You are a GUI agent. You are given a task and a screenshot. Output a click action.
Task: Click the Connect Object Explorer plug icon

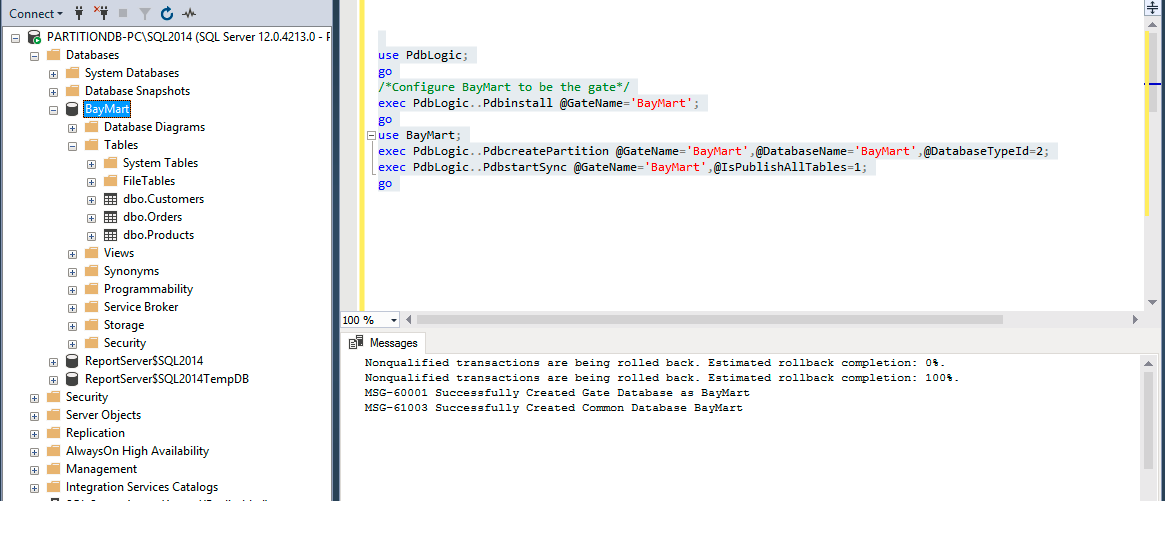pos(79,13)
